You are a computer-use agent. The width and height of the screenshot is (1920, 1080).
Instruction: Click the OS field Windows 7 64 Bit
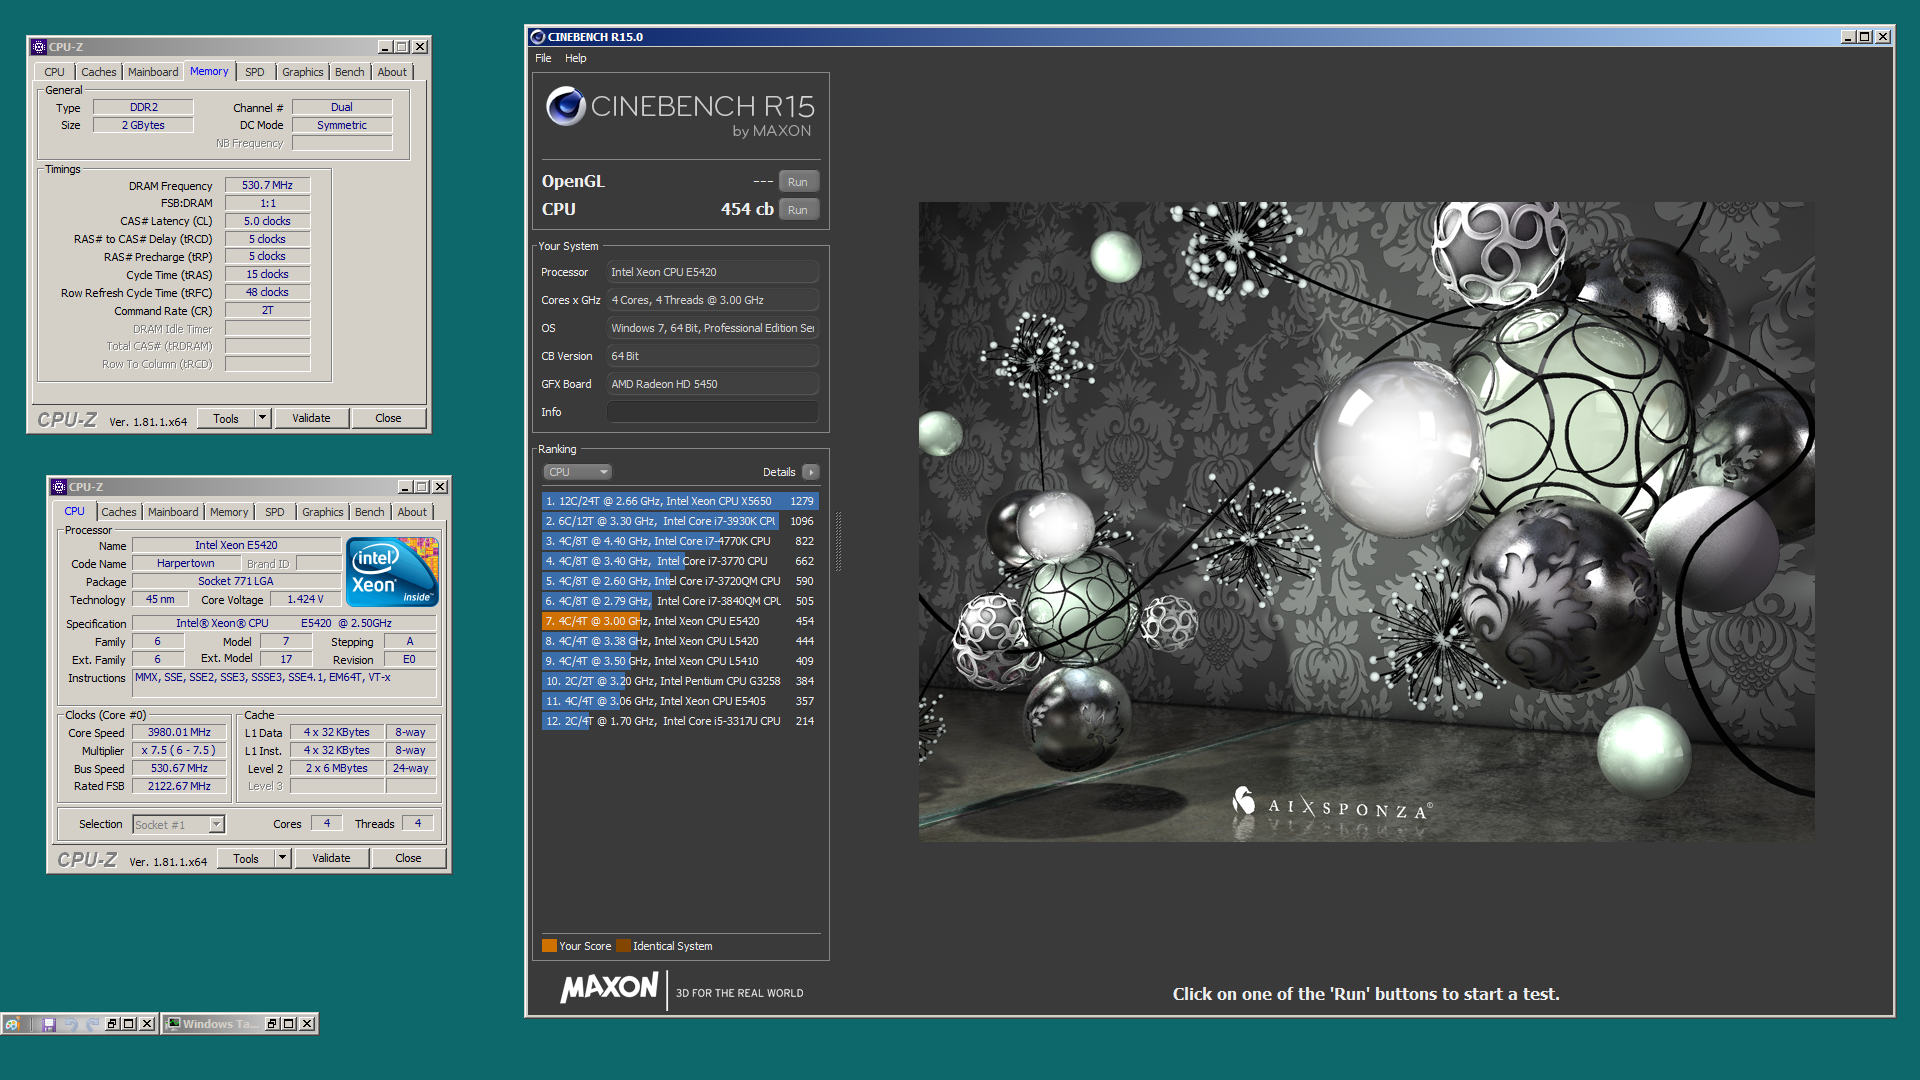point(712,328)
